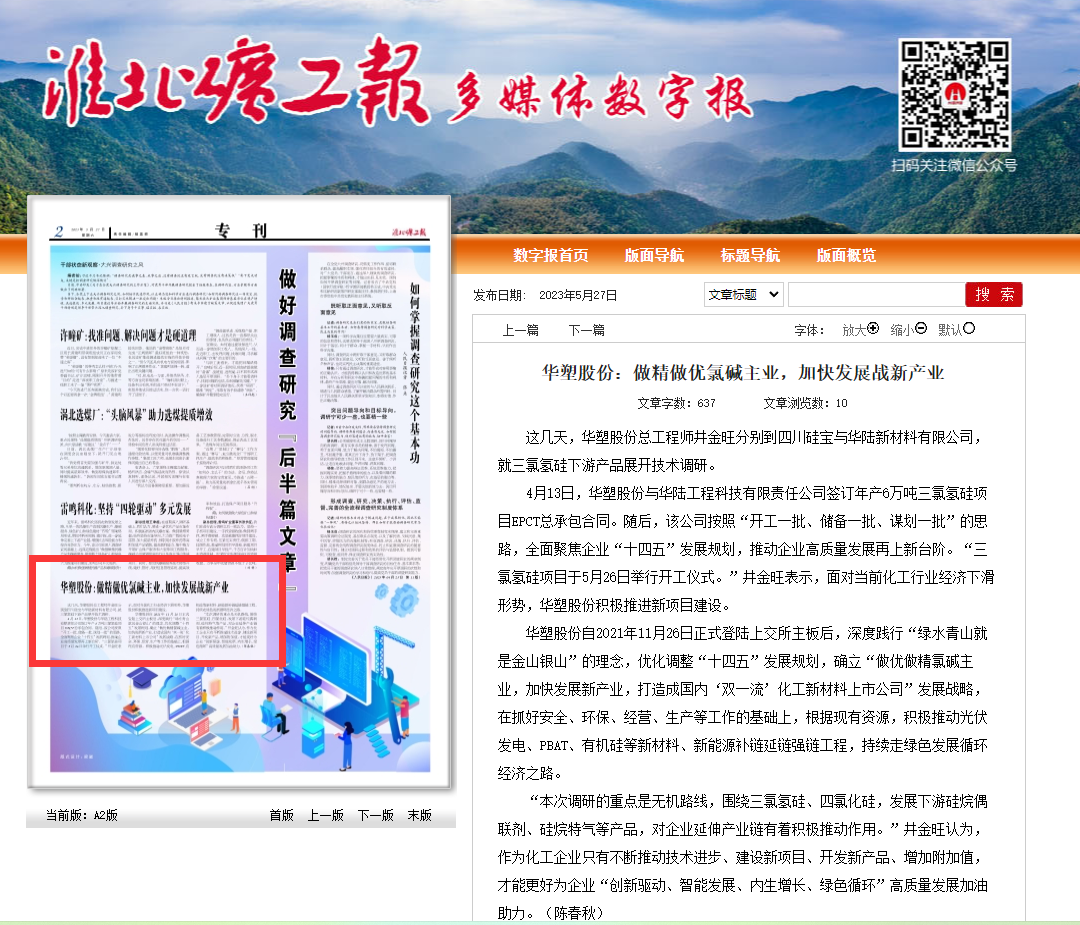Jump to last page via 末版
1080x925 pixels.
click(x=419, y=815)
